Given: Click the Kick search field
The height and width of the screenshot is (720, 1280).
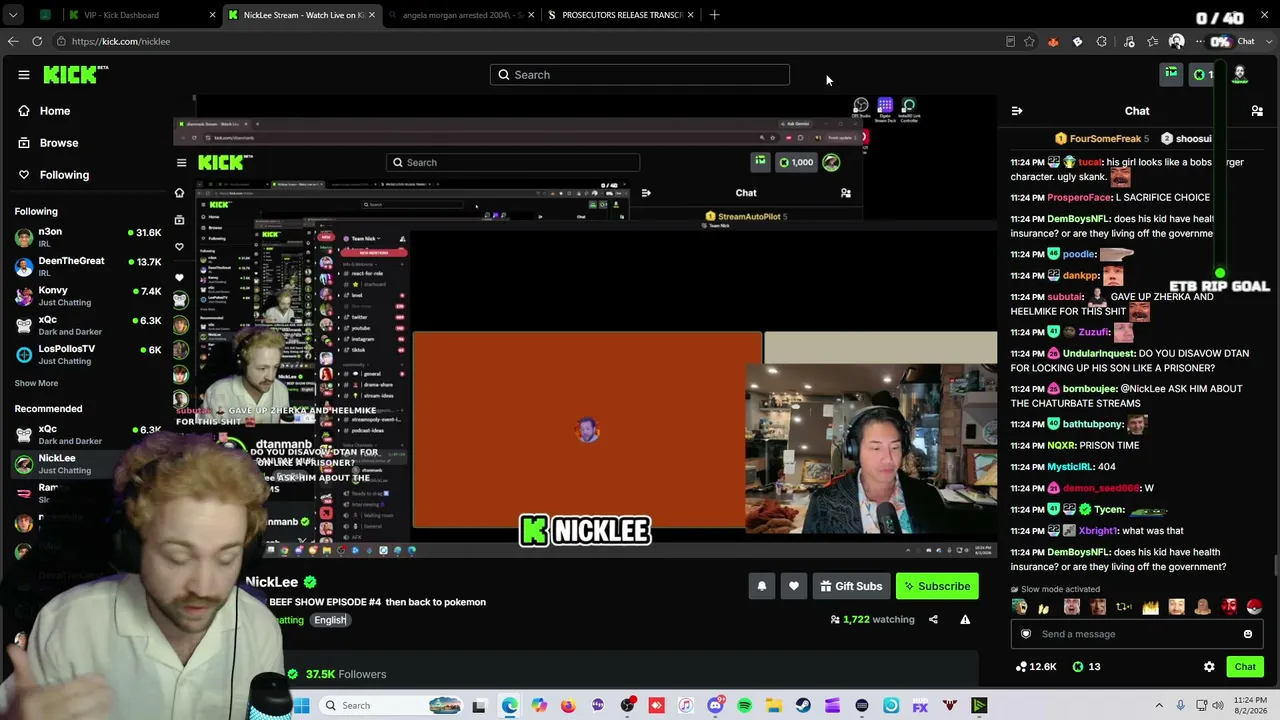Looking at the screenshot, I should (640, 75).
